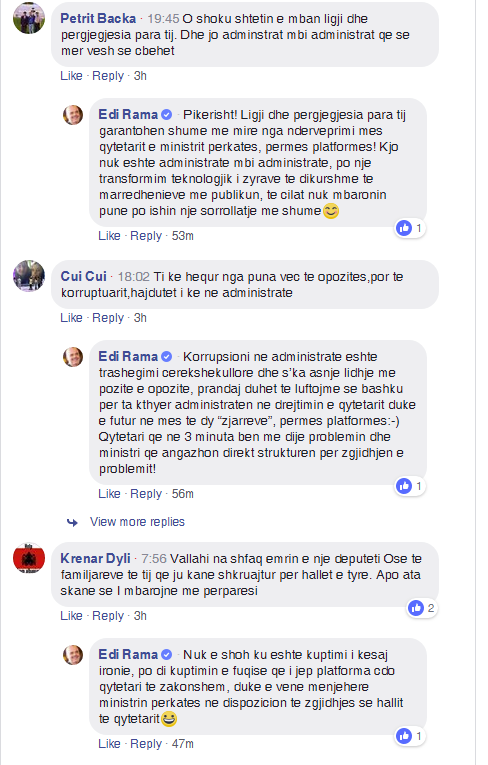
Task: Click Cui Cui's avatar image
Action: click(x=29, y=276)
